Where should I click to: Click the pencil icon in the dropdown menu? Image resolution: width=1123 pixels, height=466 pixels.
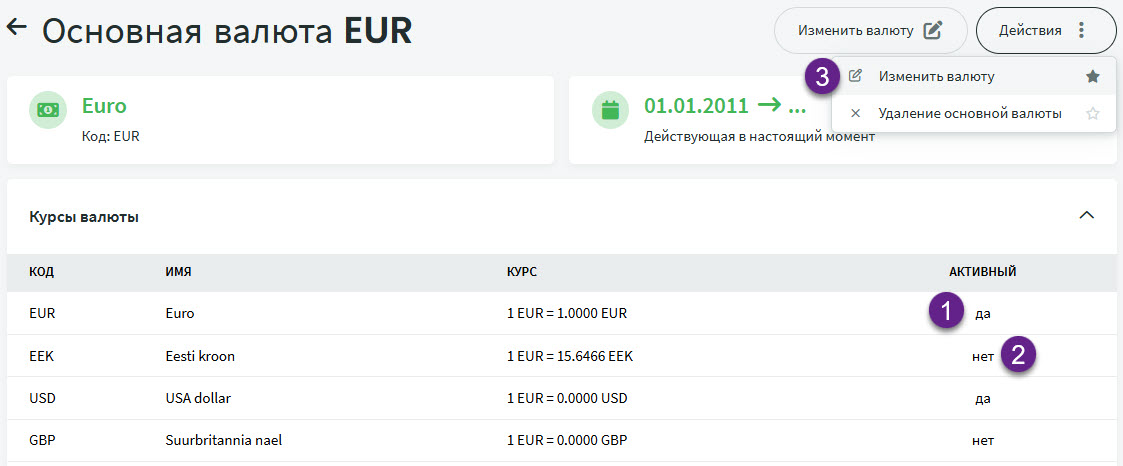855,76
